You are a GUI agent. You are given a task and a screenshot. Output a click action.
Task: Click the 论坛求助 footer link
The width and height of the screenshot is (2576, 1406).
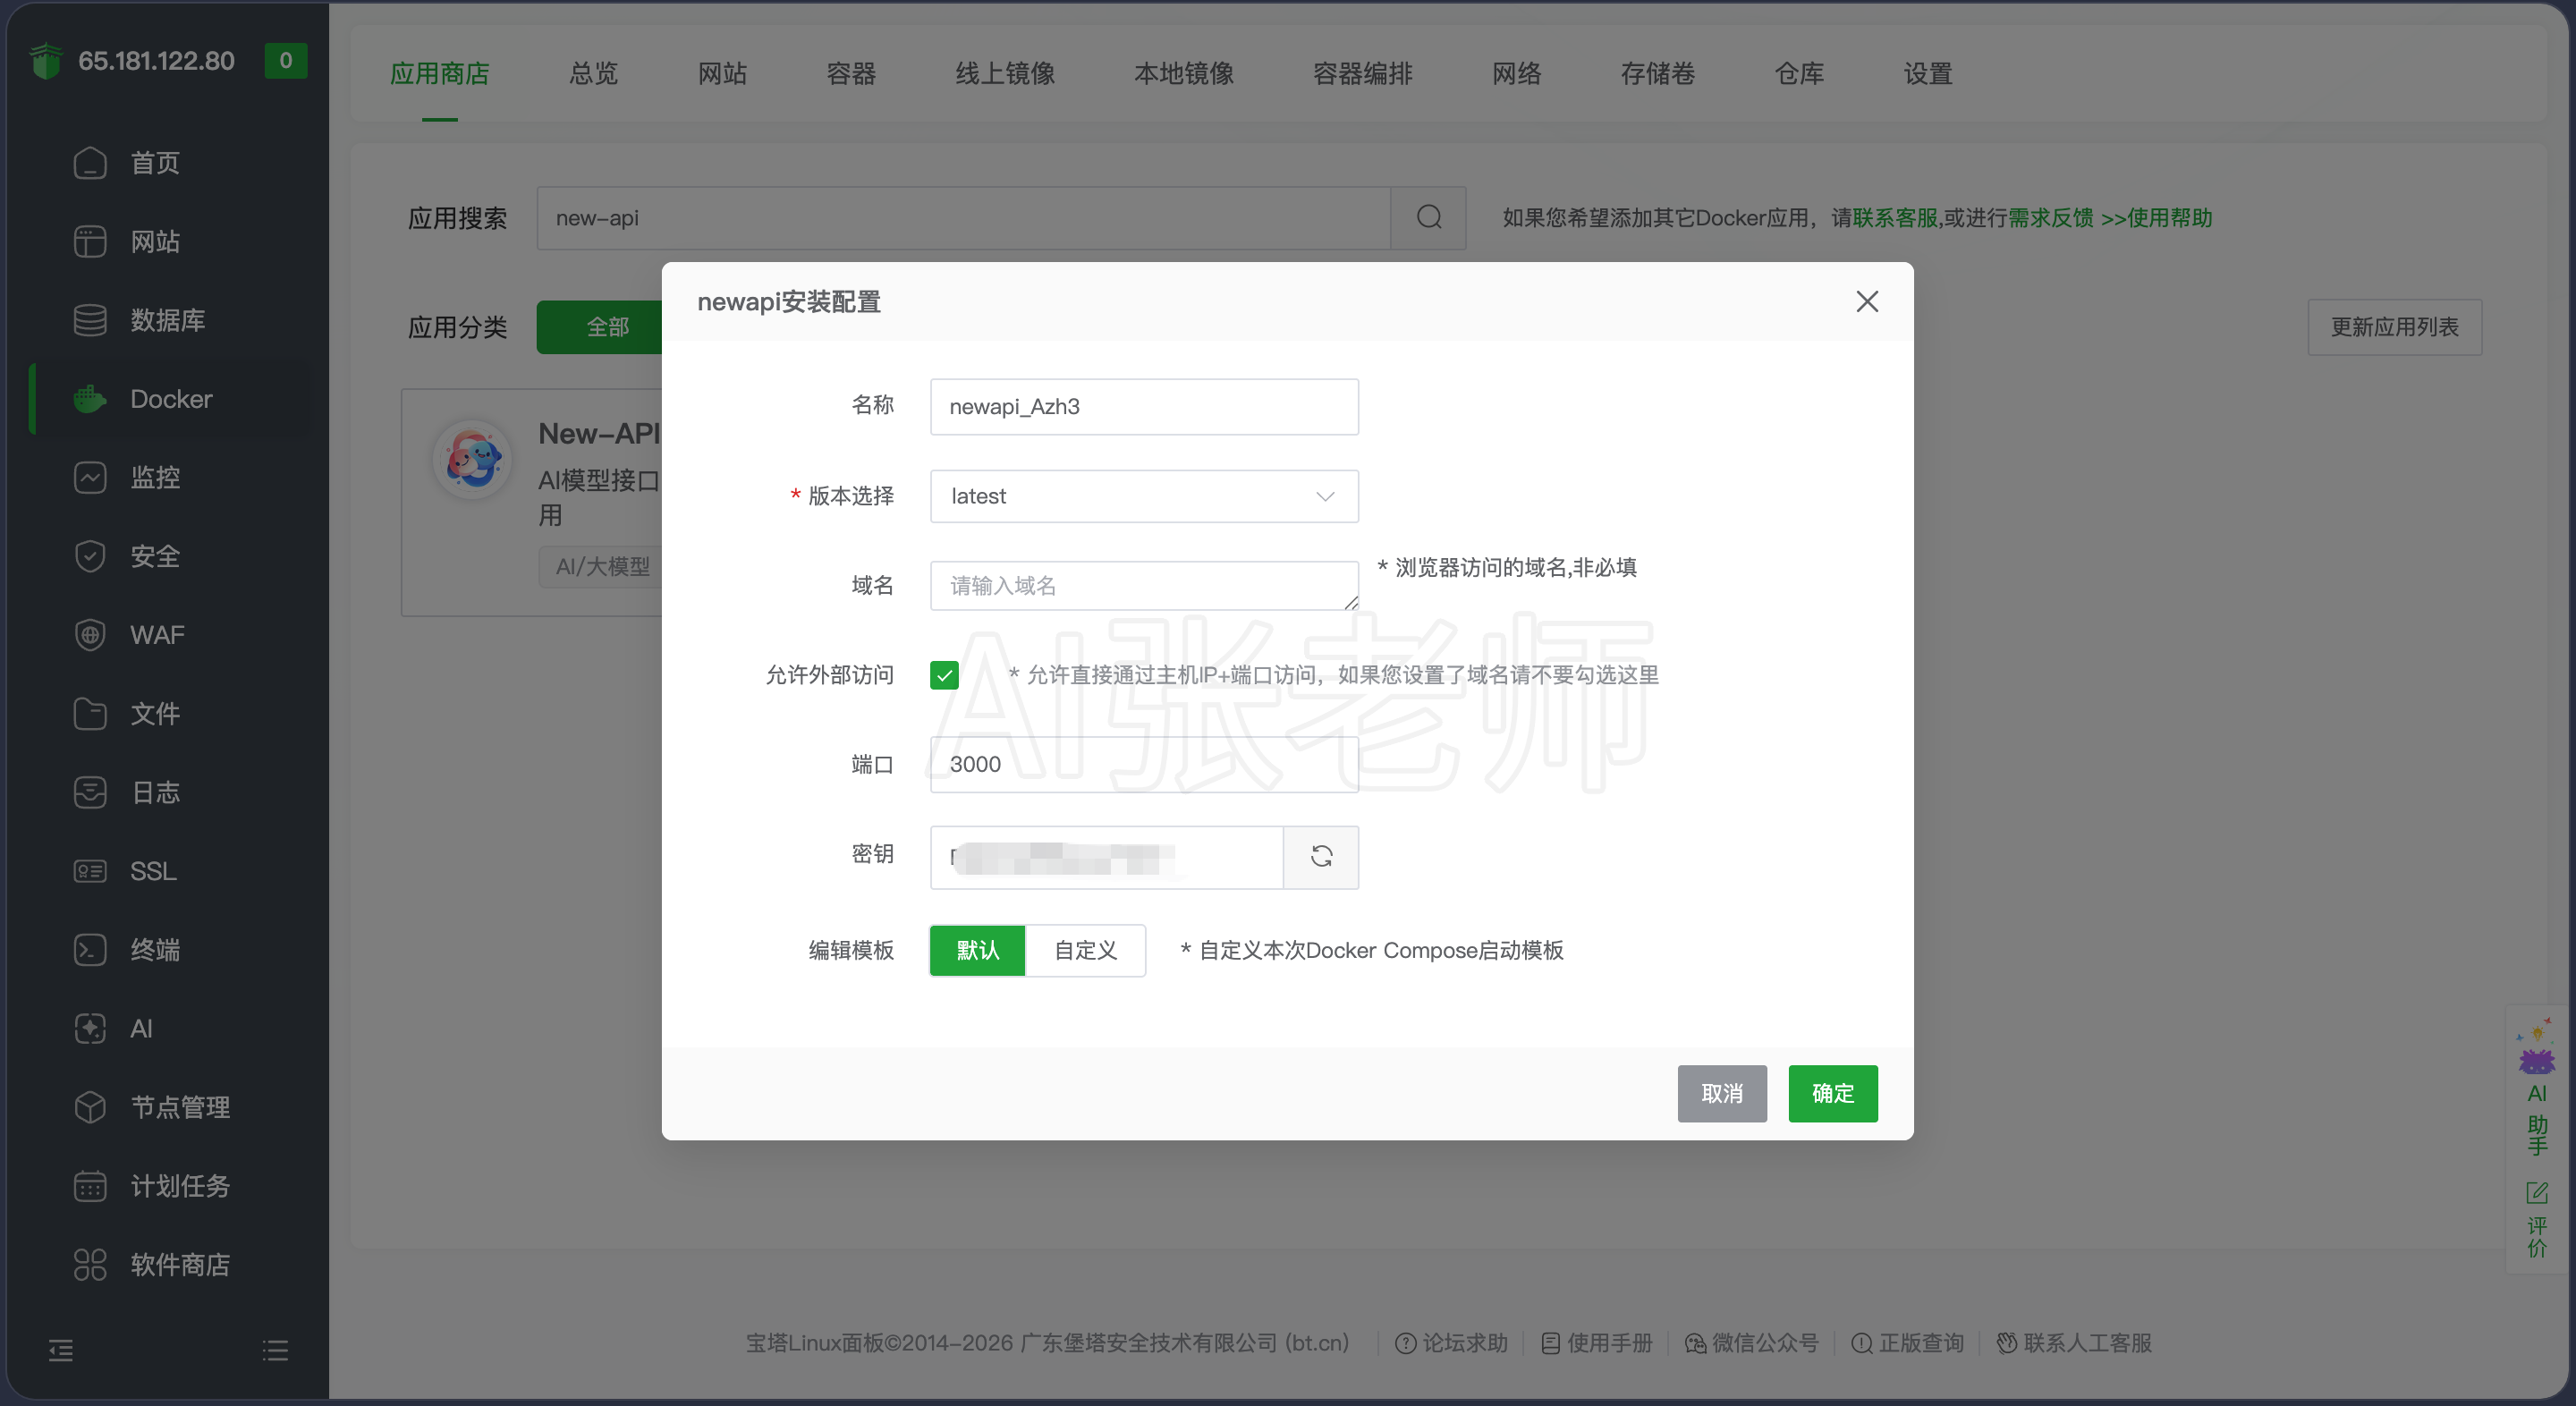pyautogui.click(x=1452, y=1343)
